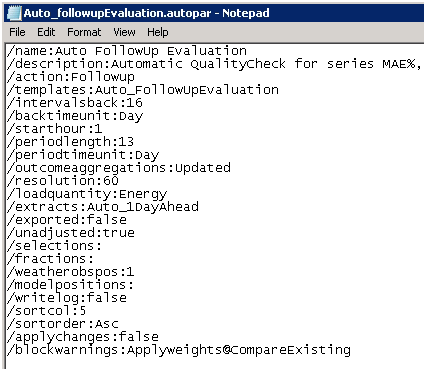
Task: Open the Format menu
Action: coord(84,32)
